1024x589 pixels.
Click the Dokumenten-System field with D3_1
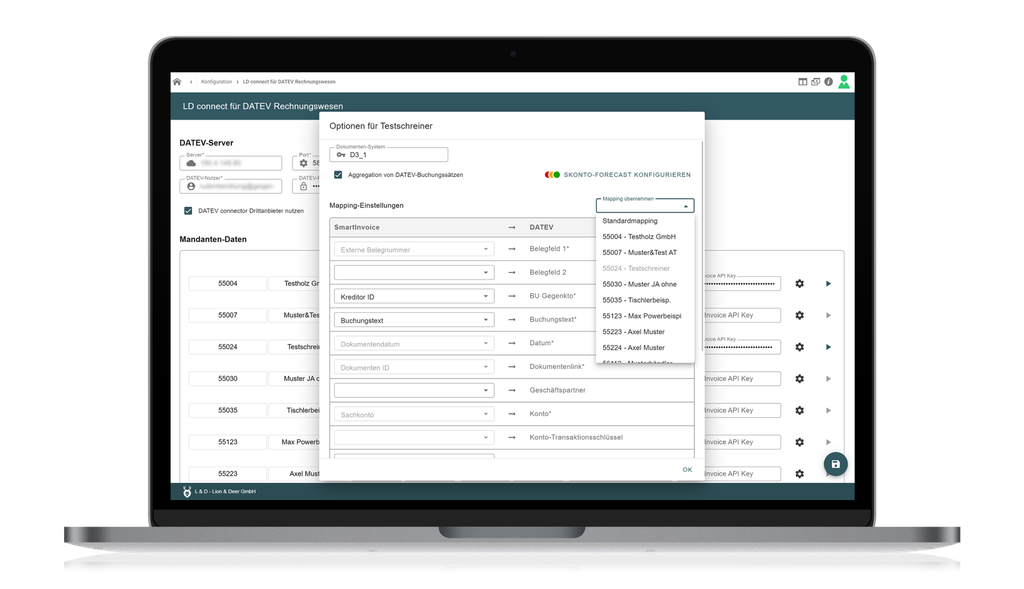coord(389,155)
